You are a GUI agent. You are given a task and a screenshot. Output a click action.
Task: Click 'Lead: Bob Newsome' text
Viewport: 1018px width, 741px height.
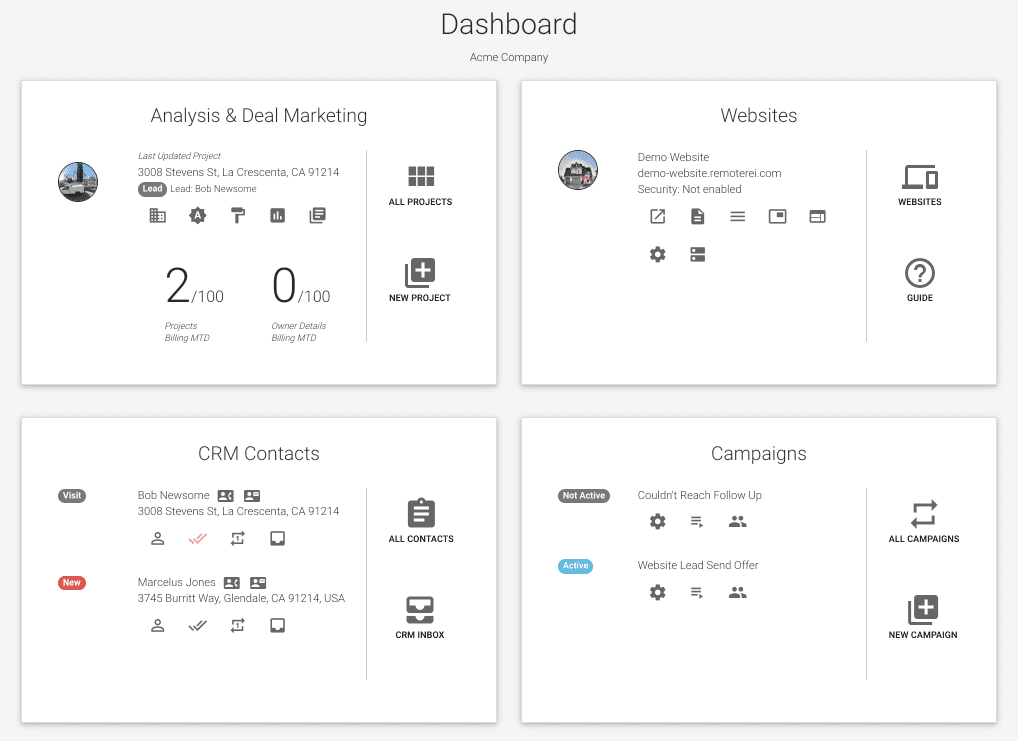213,189
